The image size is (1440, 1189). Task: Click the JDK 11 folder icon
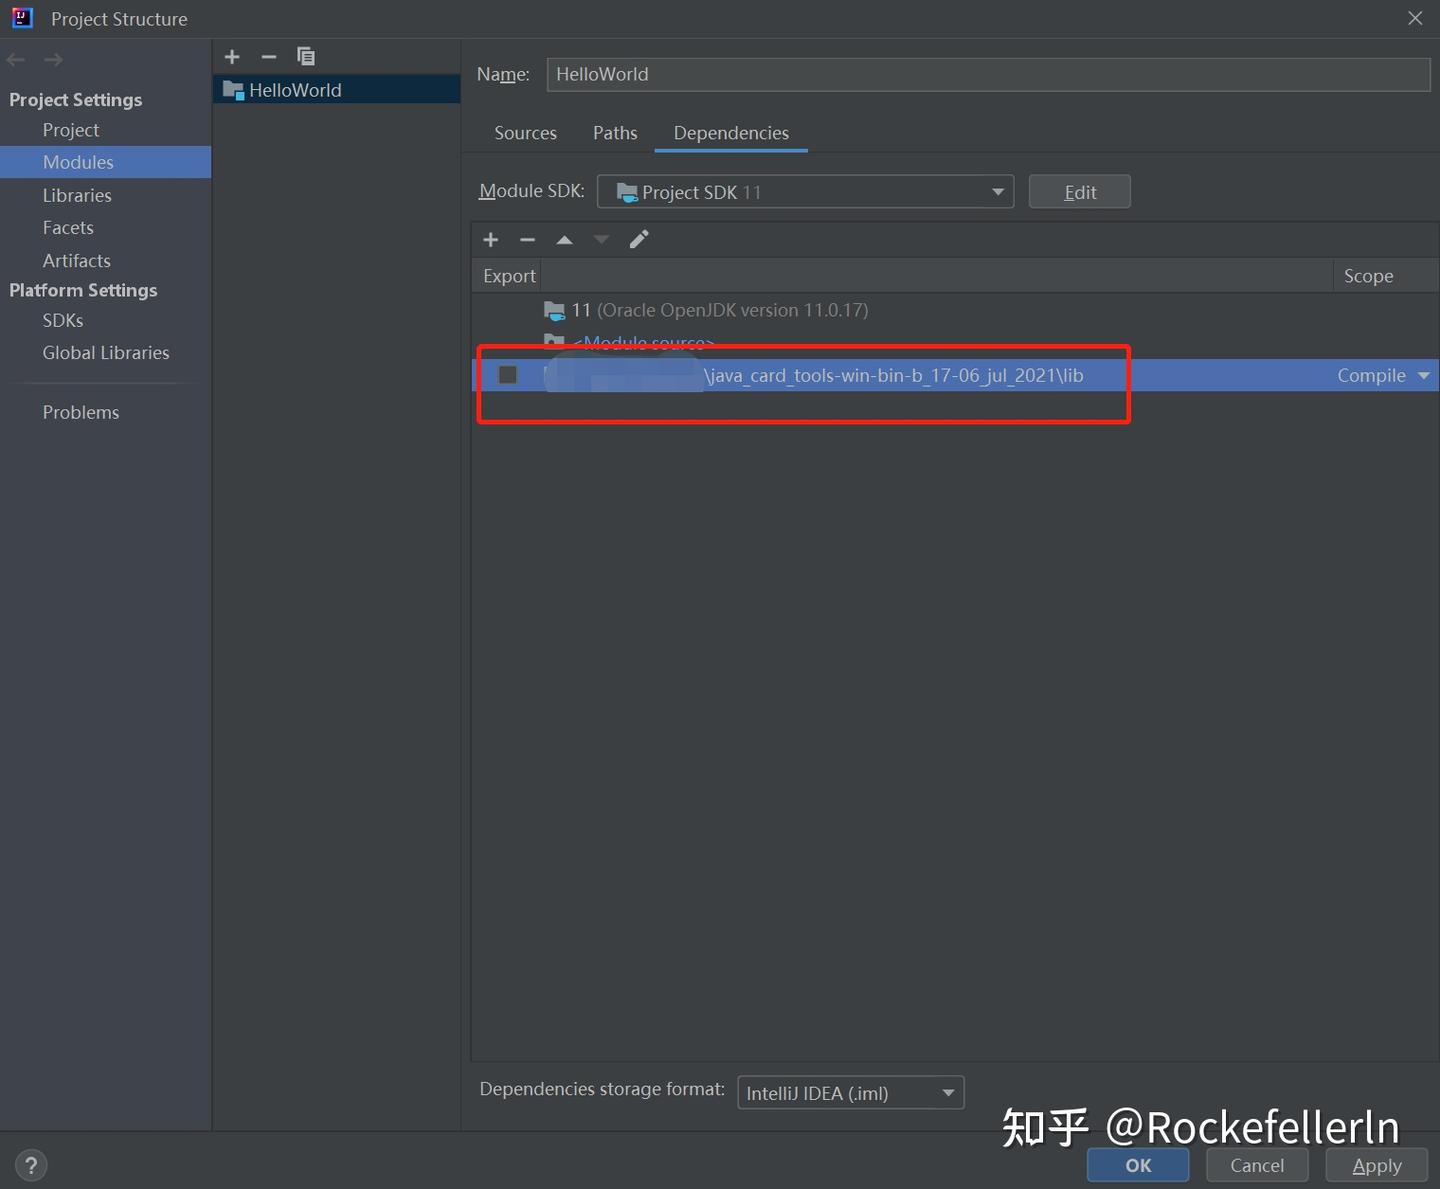tap(554, 310)
